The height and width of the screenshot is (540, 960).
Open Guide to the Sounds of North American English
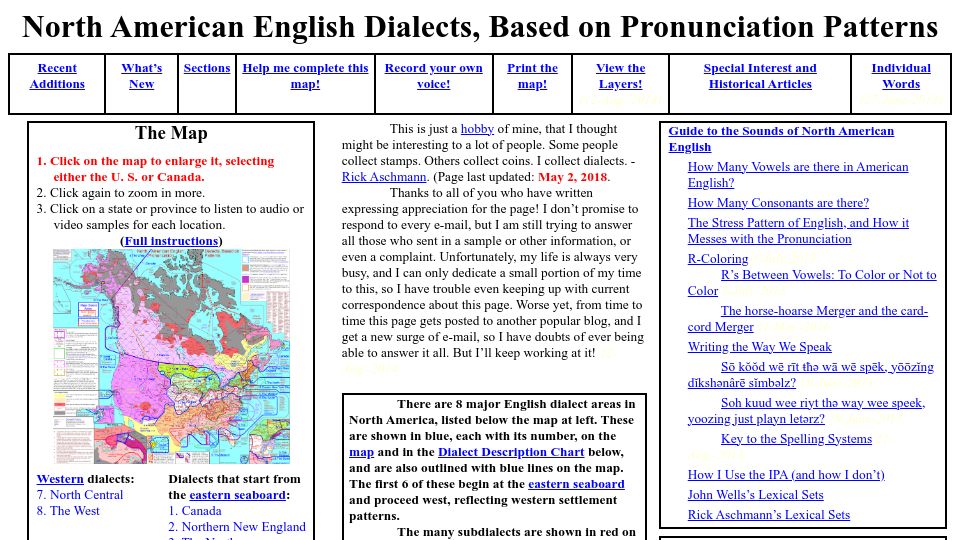[781, 139]
